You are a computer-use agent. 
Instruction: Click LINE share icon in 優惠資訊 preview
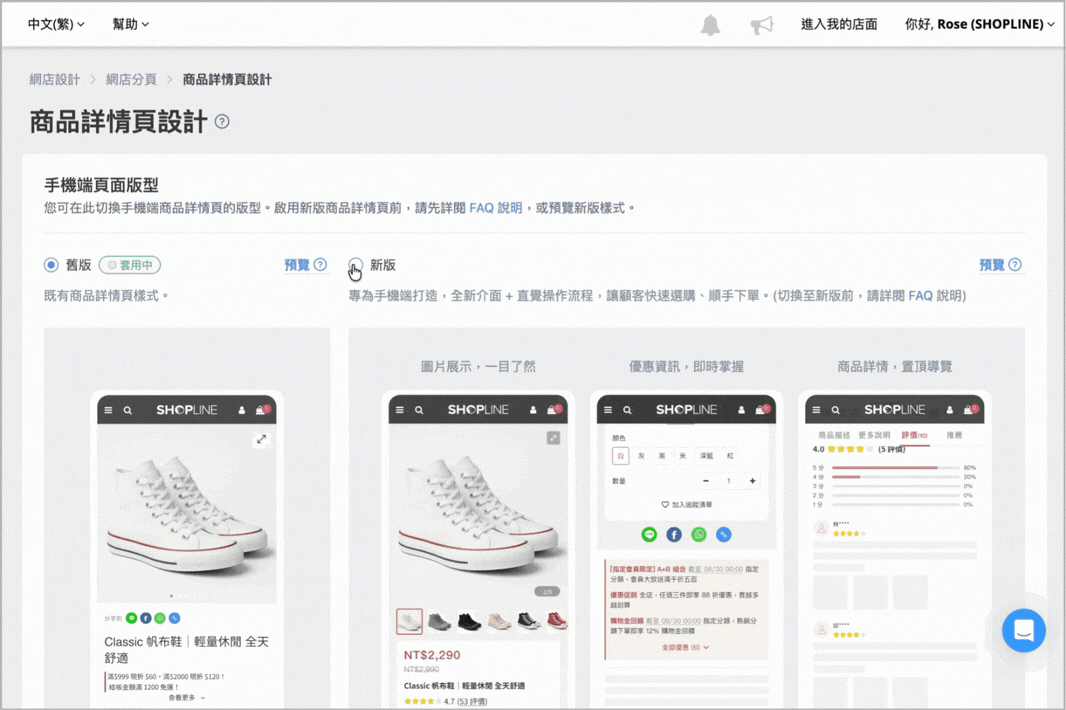click(x=649, y=535)
